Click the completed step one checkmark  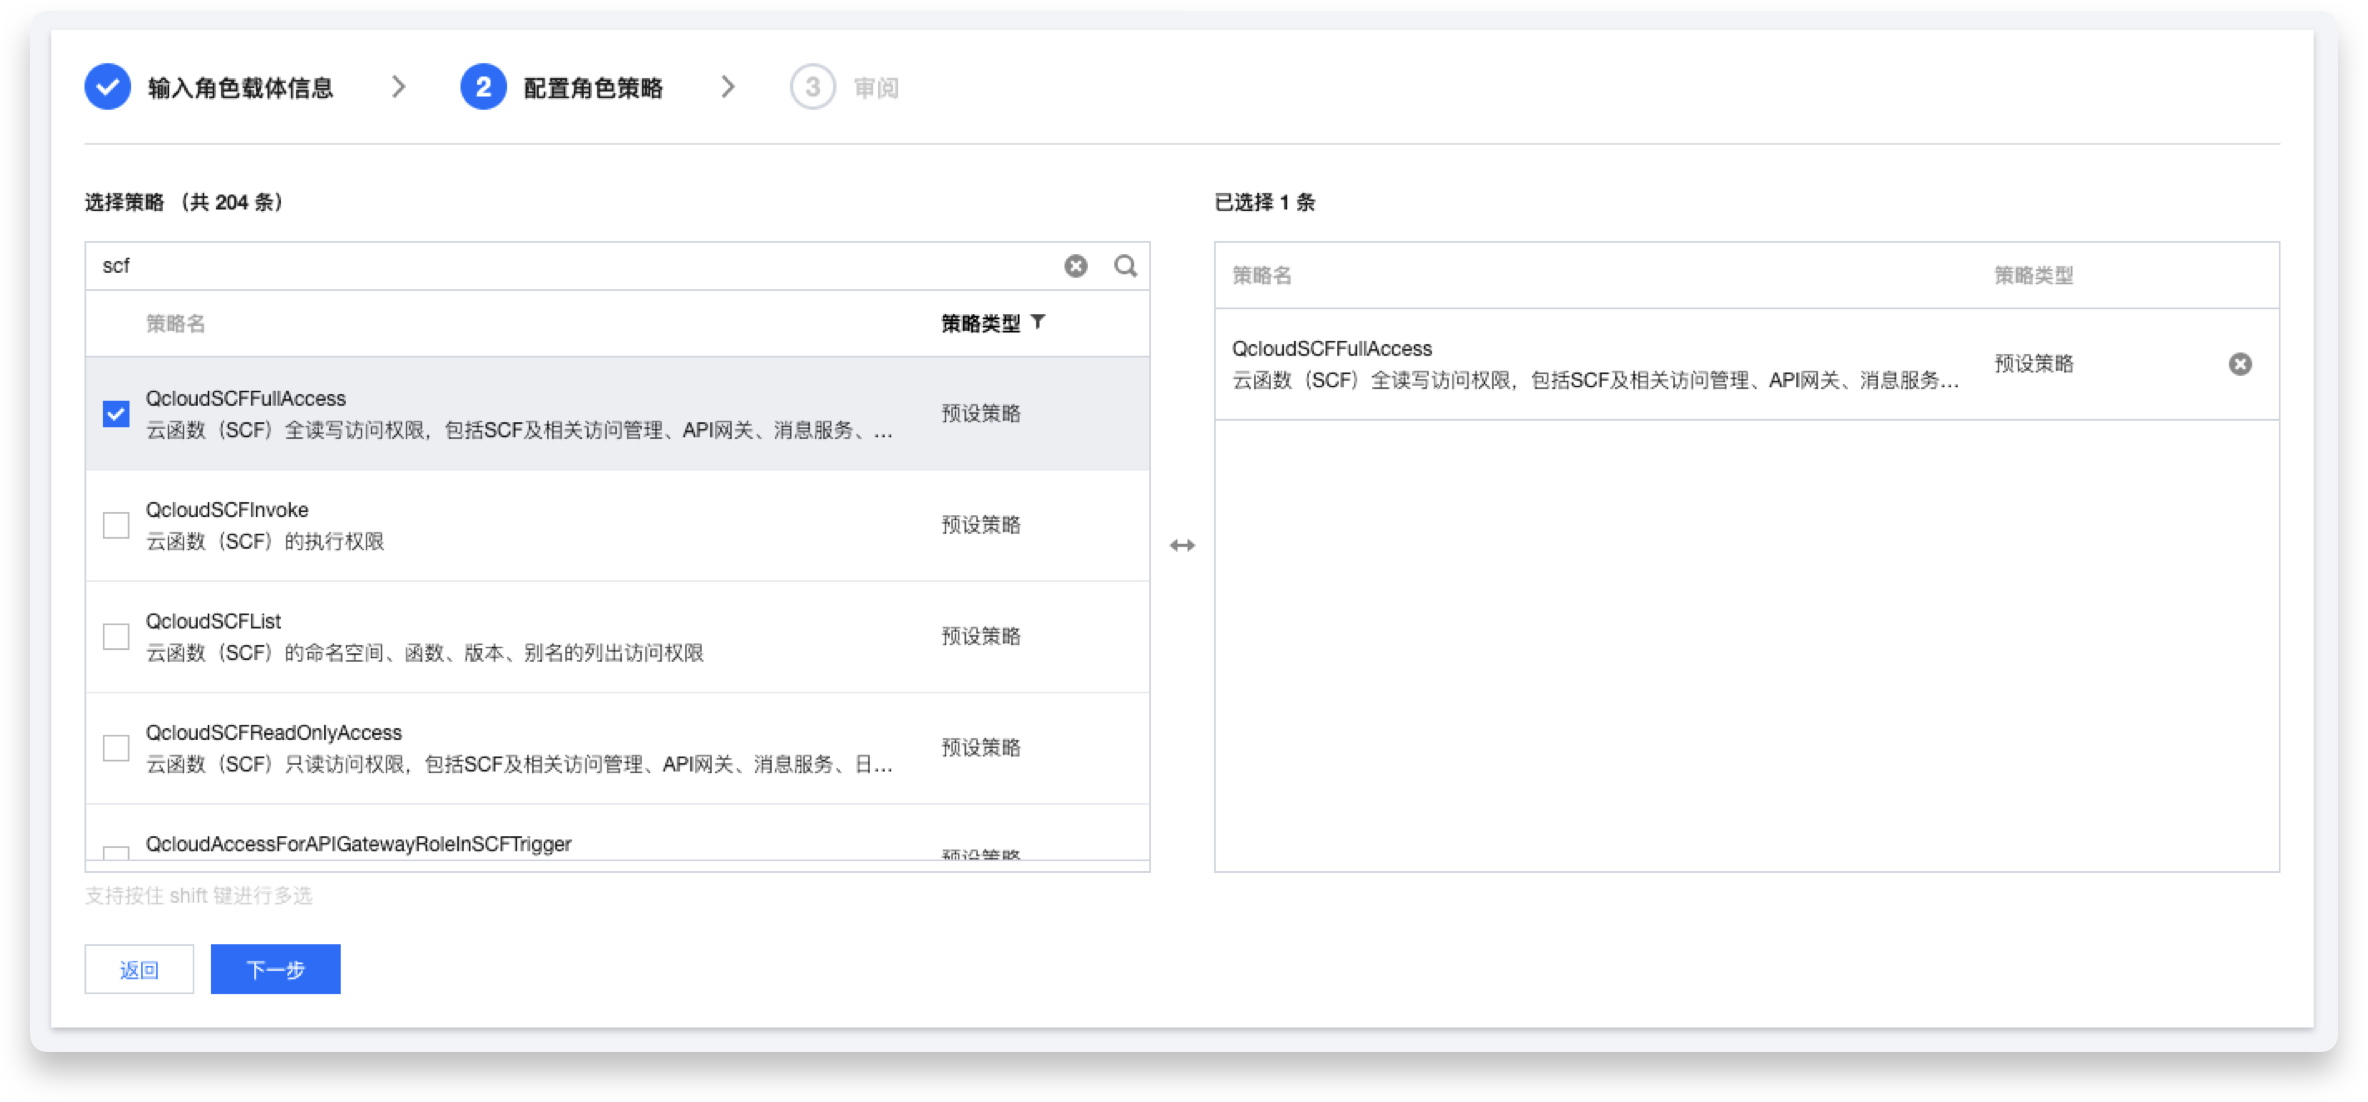click(x=108, y=87)
